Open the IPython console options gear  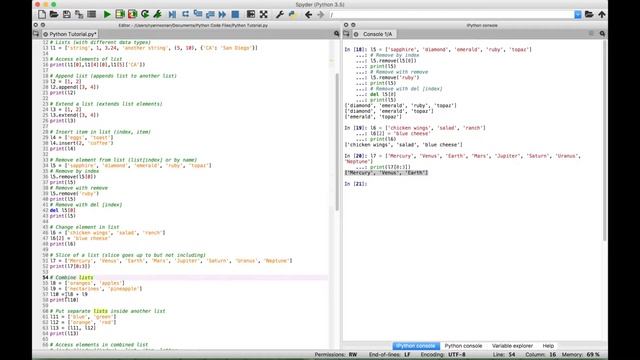point(602,34)
